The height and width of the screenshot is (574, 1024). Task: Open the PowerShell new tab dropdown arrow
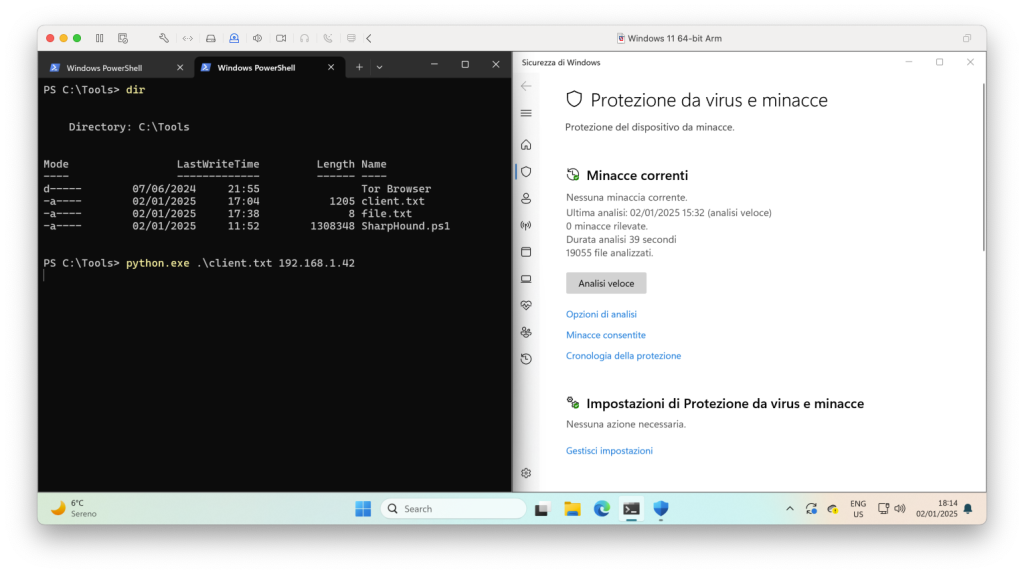(x=382, y=67)
